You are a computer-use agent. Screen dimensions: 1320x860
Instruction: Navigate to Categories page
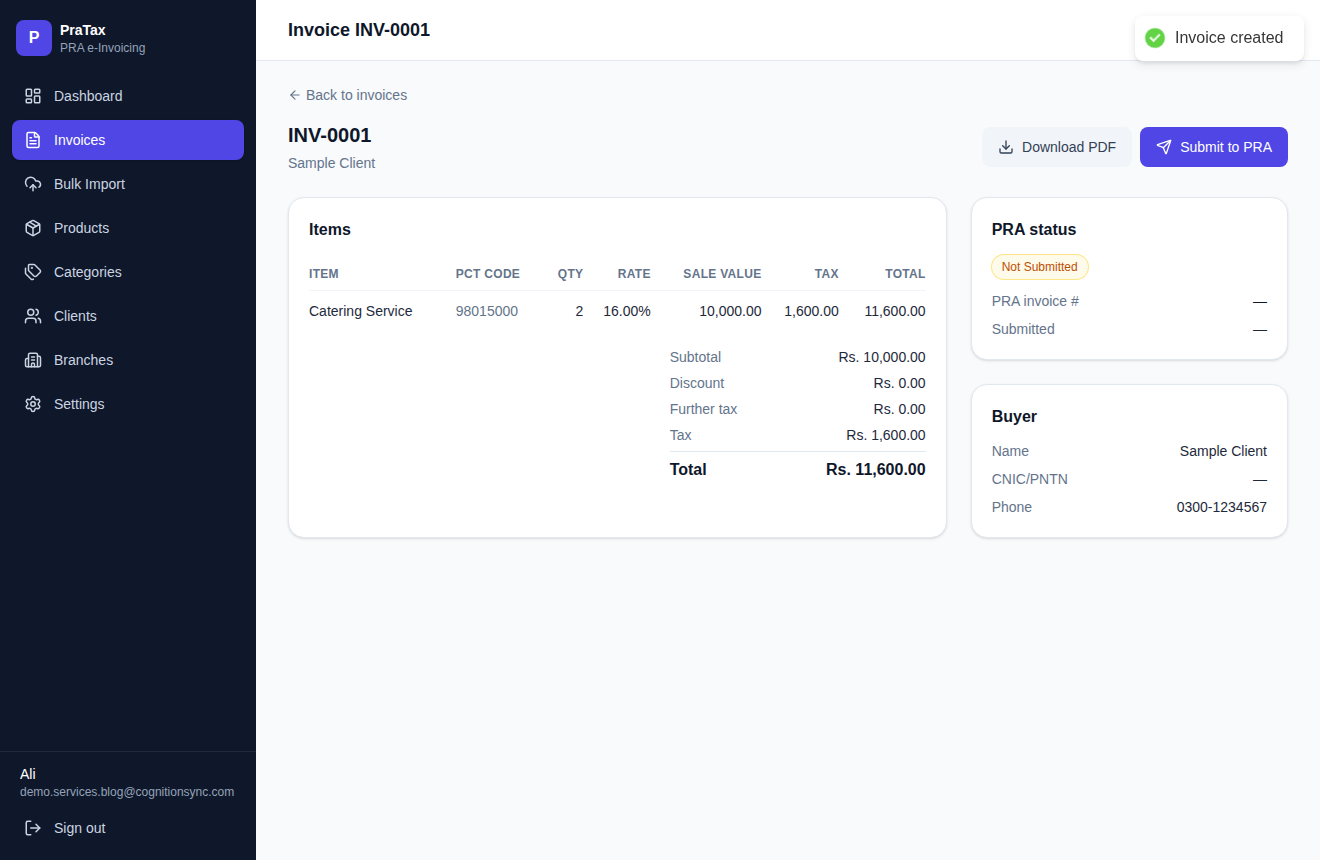(128, 272)
